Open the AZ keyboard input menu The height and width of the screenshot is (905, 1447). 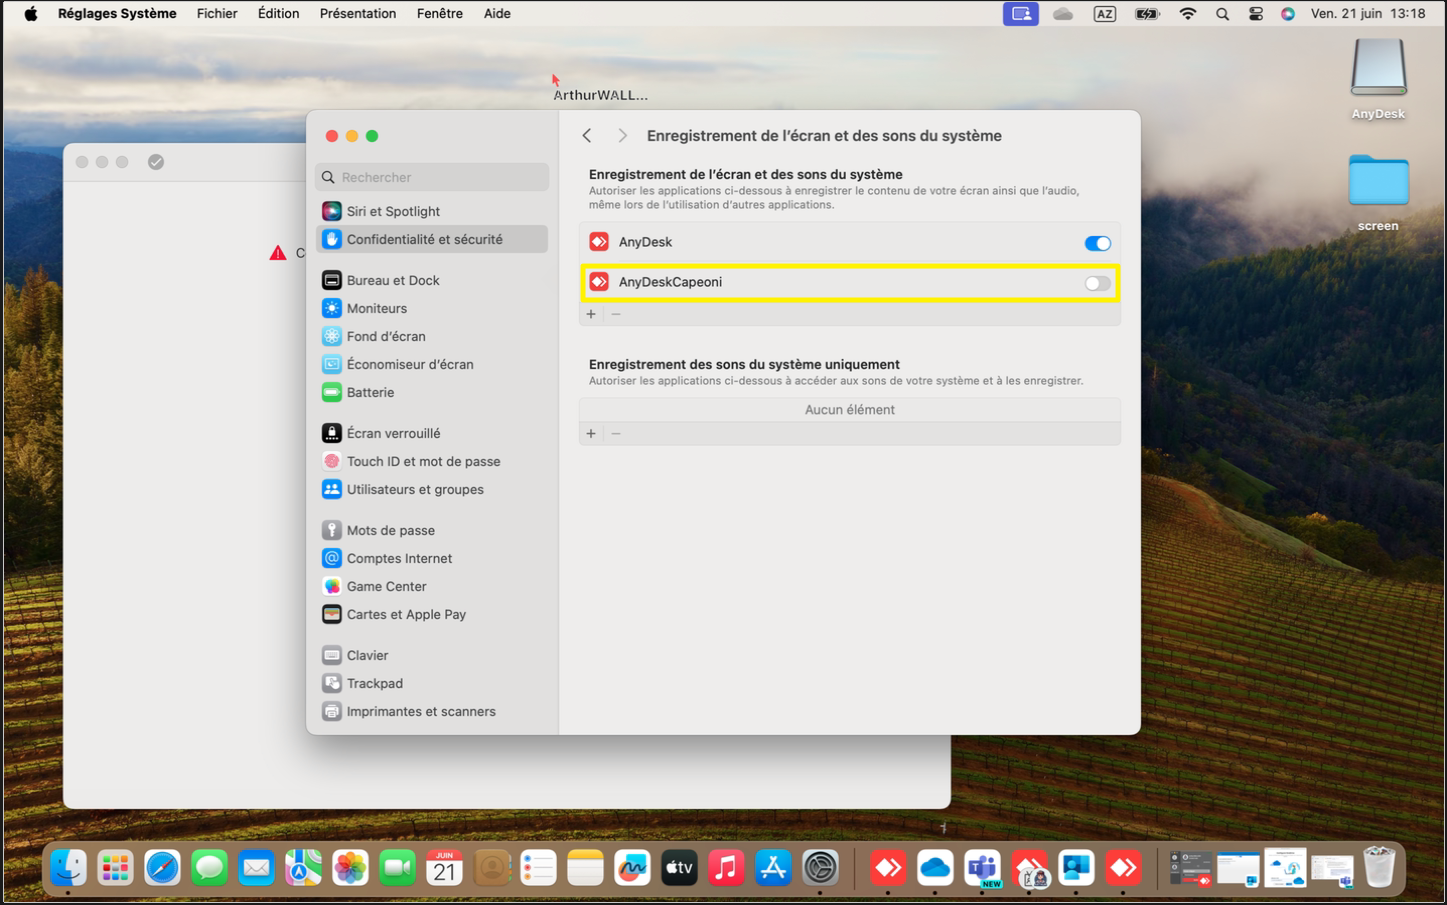tap(1105, 13)
